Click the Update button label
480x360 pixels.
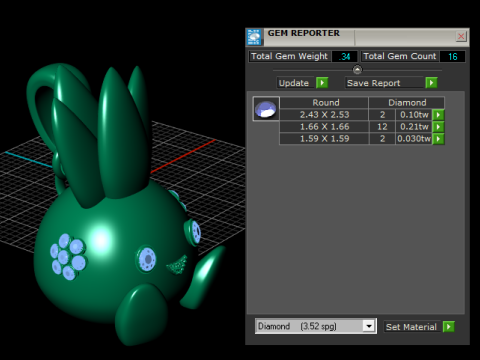pos(294,83)
